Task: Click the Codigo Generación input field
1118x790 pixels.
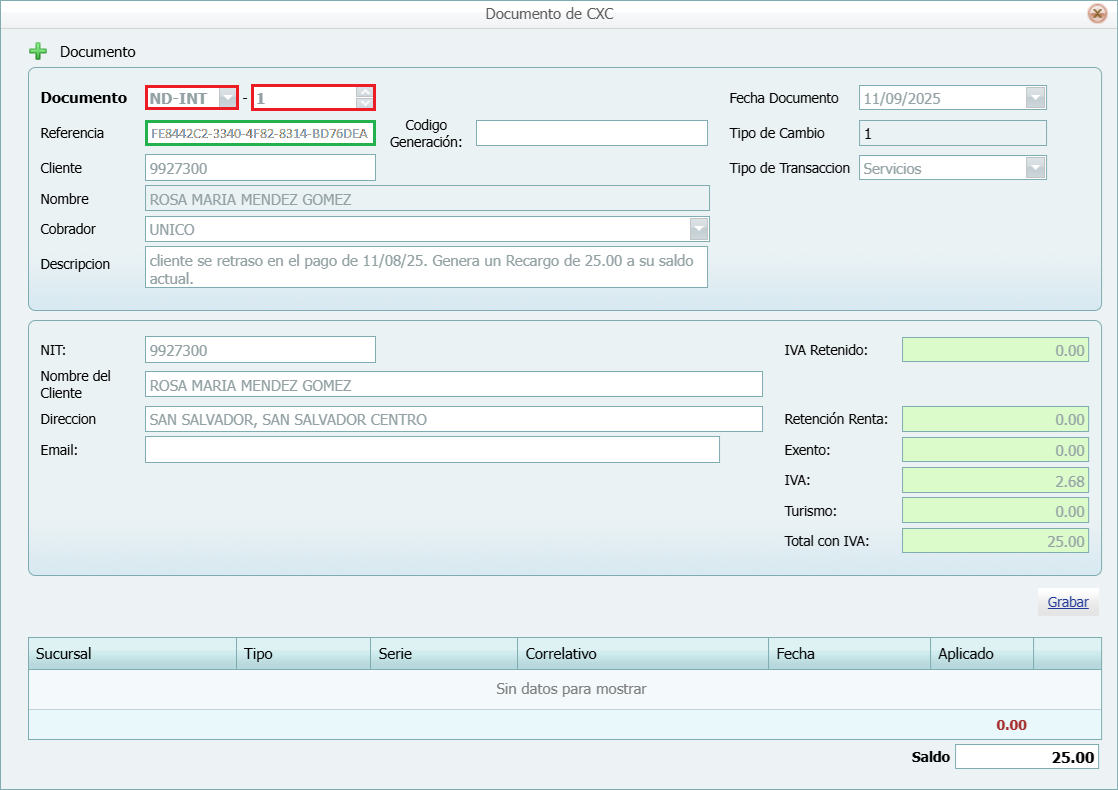Action: coord(591,133)
